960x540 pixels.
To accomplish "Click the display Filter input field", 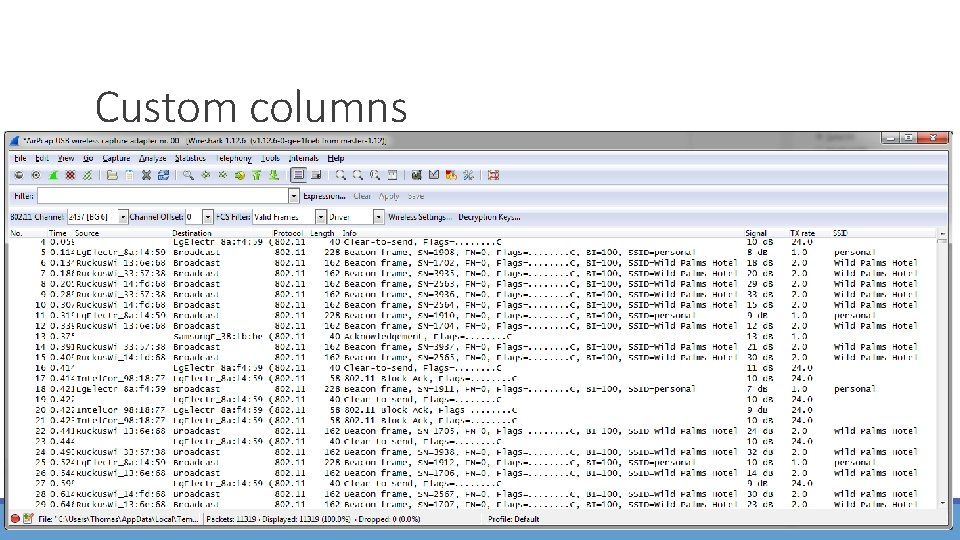I will 162,196.
